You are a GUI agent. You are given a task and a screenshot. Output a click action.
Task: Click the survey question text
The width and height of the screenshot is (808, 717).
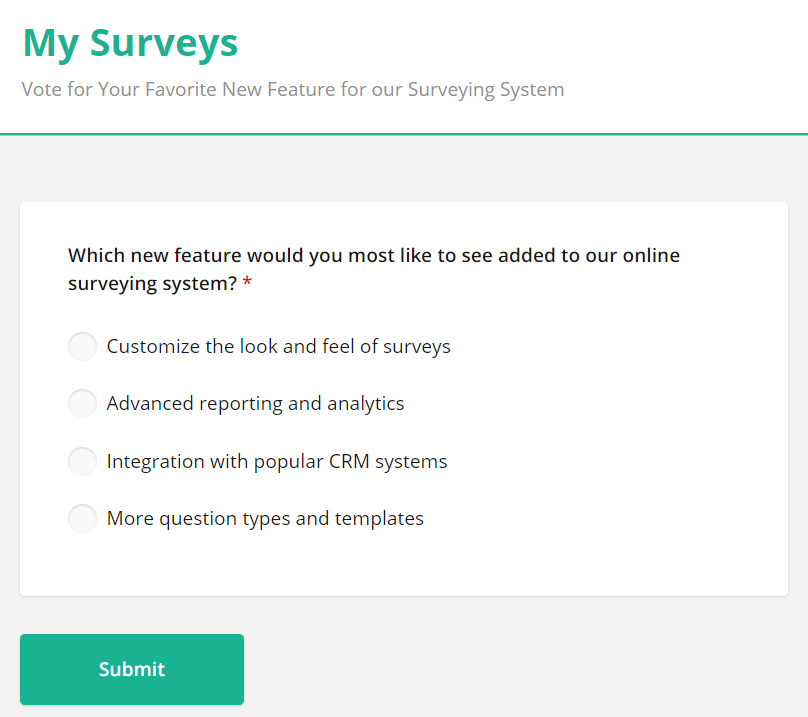pos(373,255)
